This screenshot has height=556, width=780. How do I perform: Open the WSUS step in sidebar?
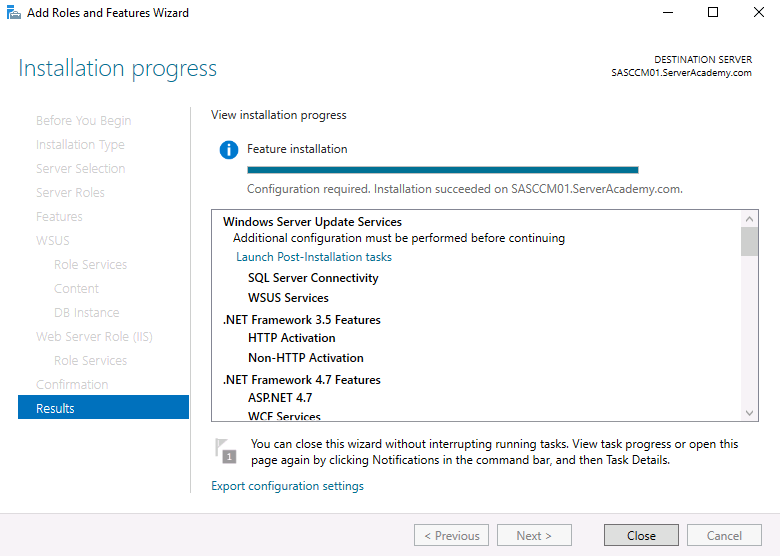pos(53,241)
